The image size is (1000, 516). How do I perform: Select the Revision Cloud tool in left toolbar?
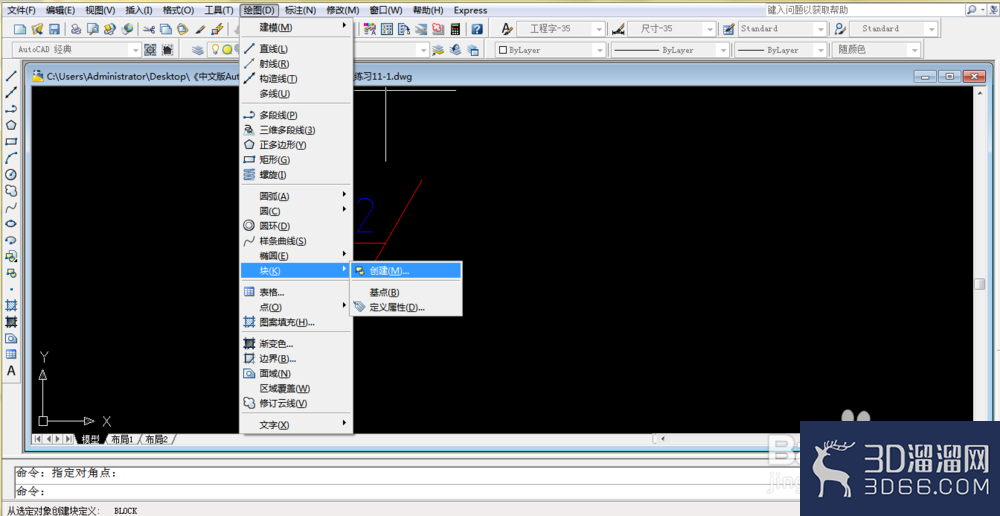(11, 191)
